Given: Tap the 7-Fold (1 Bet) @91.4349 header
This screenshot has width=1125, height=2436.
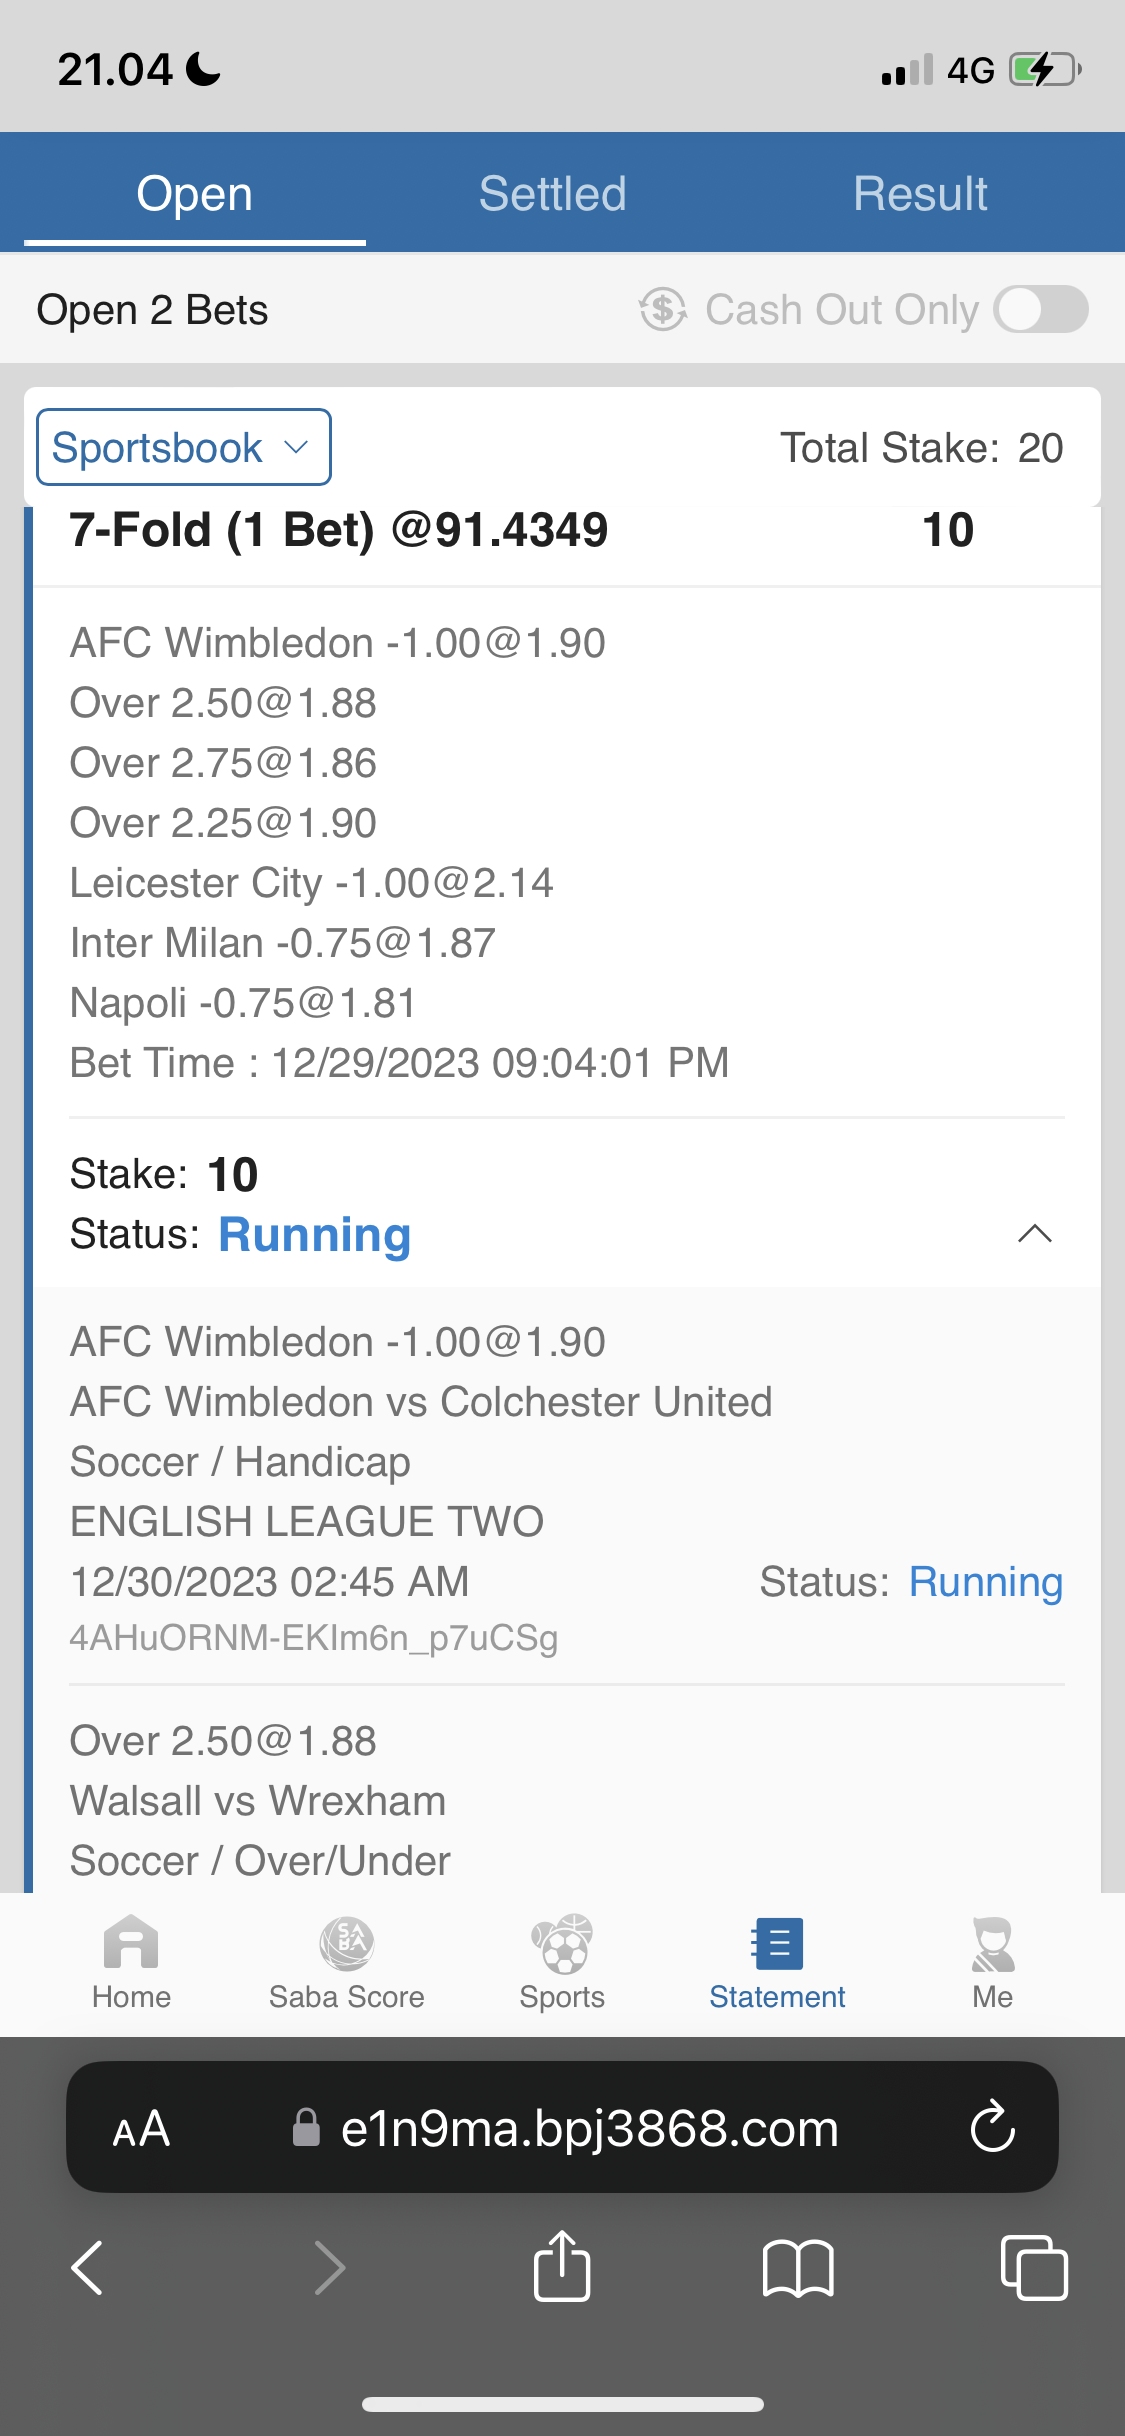Looking at the screenshot, I should (x=339, y=530).
